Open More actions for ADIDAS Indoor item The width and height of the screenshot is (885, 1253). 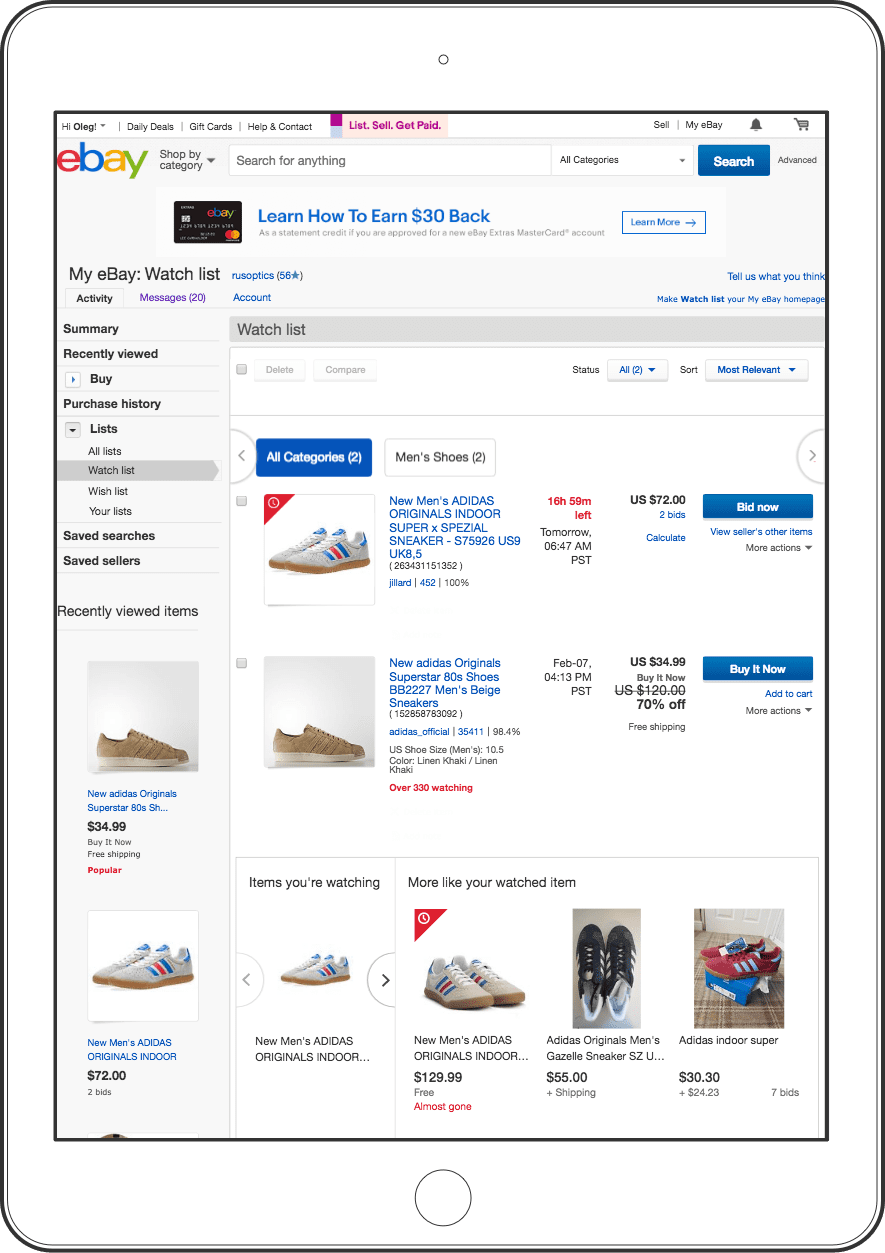778,548
